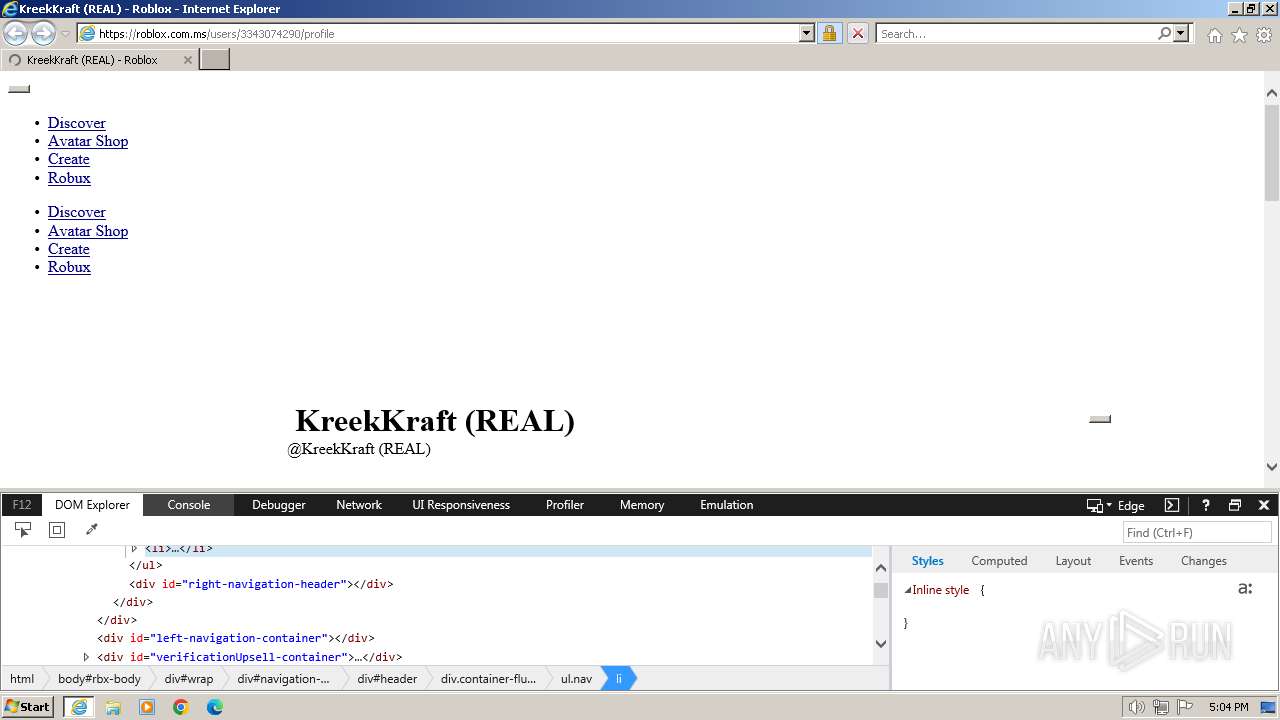This screenshot has width=1280, height=720.
Task: Open the document mode device icon
Action: coord(1095,505)
